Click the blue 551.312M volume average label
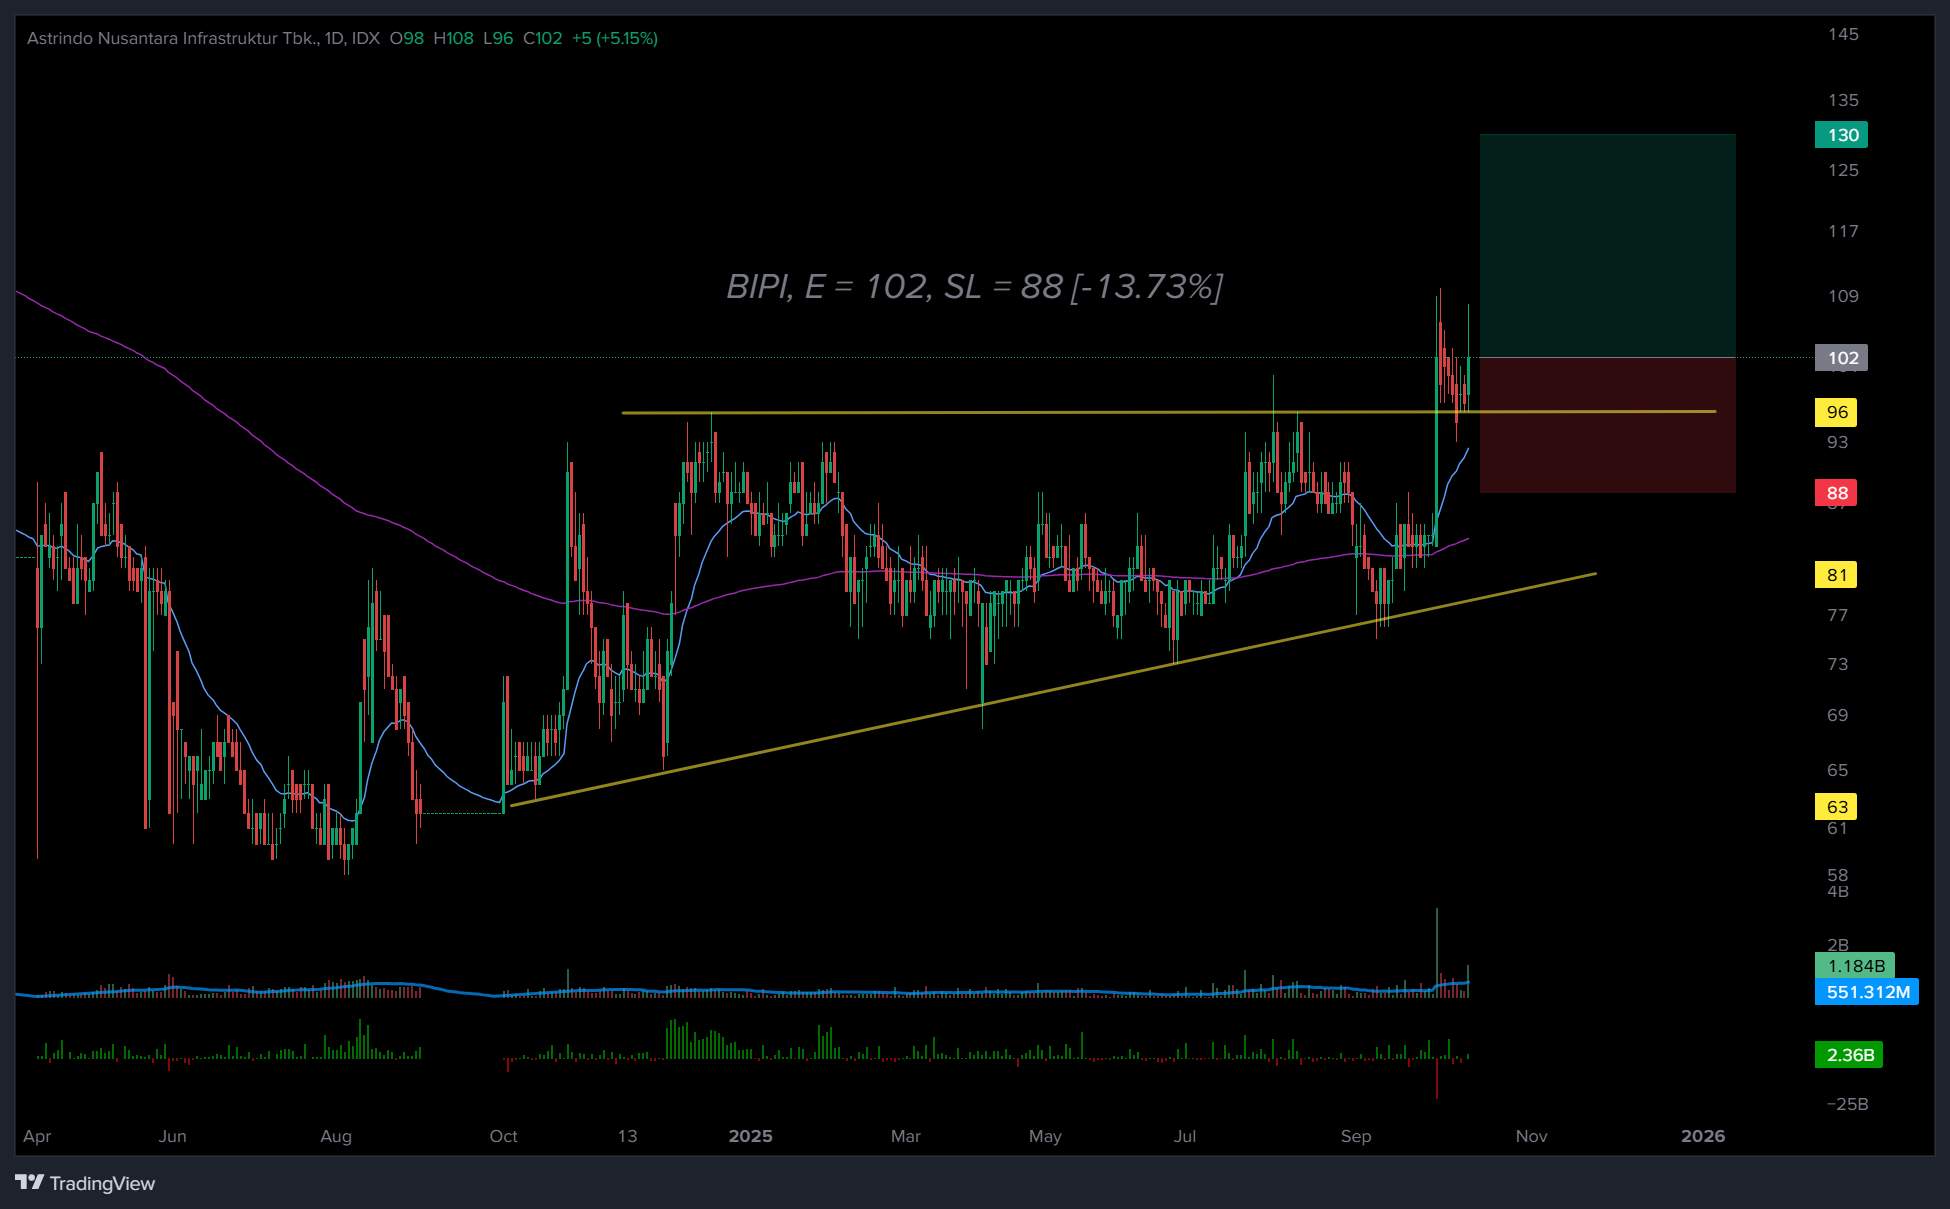Image resolution: width=1950 pixels, height=1209 pixels. point(1867,992)
